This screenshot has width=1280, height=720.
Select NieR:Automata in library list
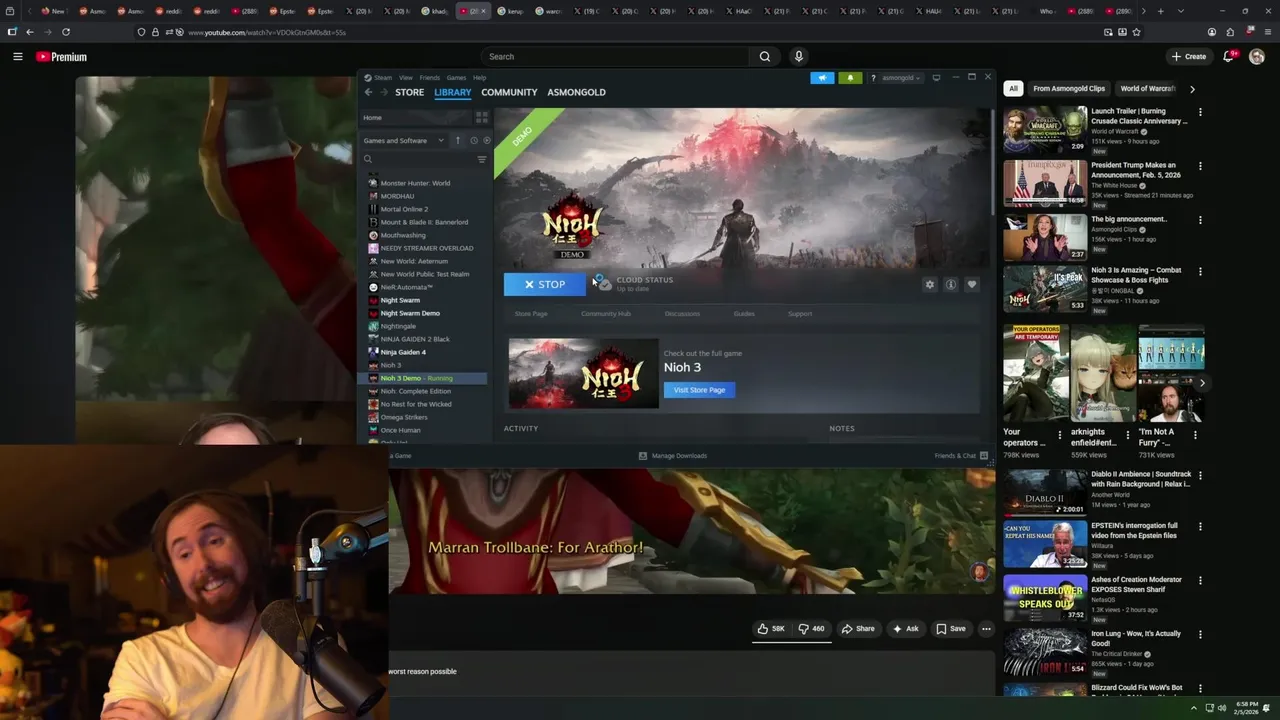pyautogui.click(x=406, y=287)
